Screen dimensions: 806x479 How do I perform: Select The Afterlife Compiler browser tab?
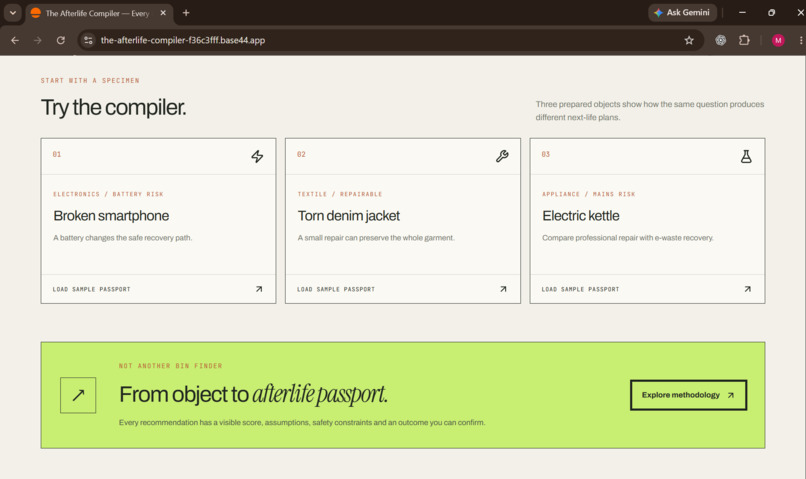[x=98, y=13]
